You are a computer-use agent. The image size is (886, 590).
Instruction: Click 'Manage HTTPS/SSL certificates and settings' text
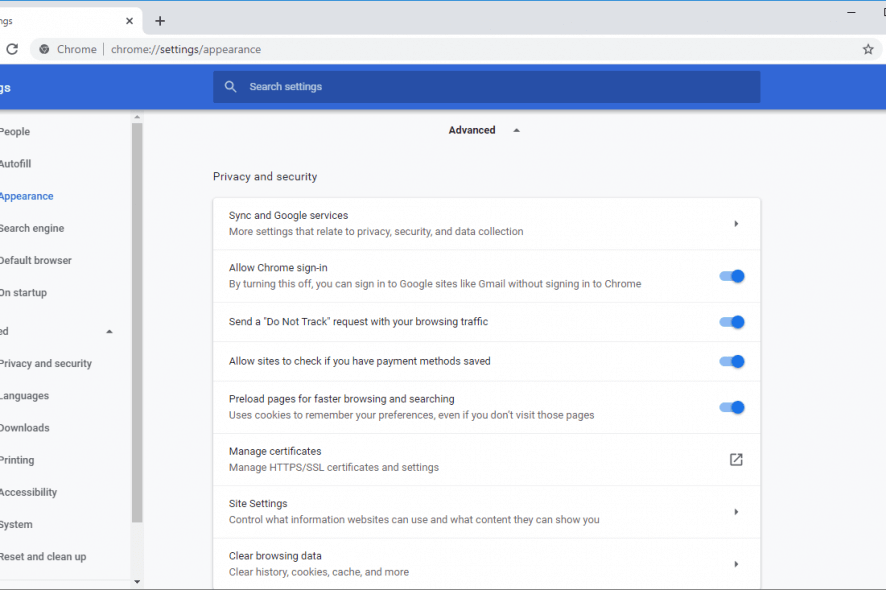coord(334,467)
